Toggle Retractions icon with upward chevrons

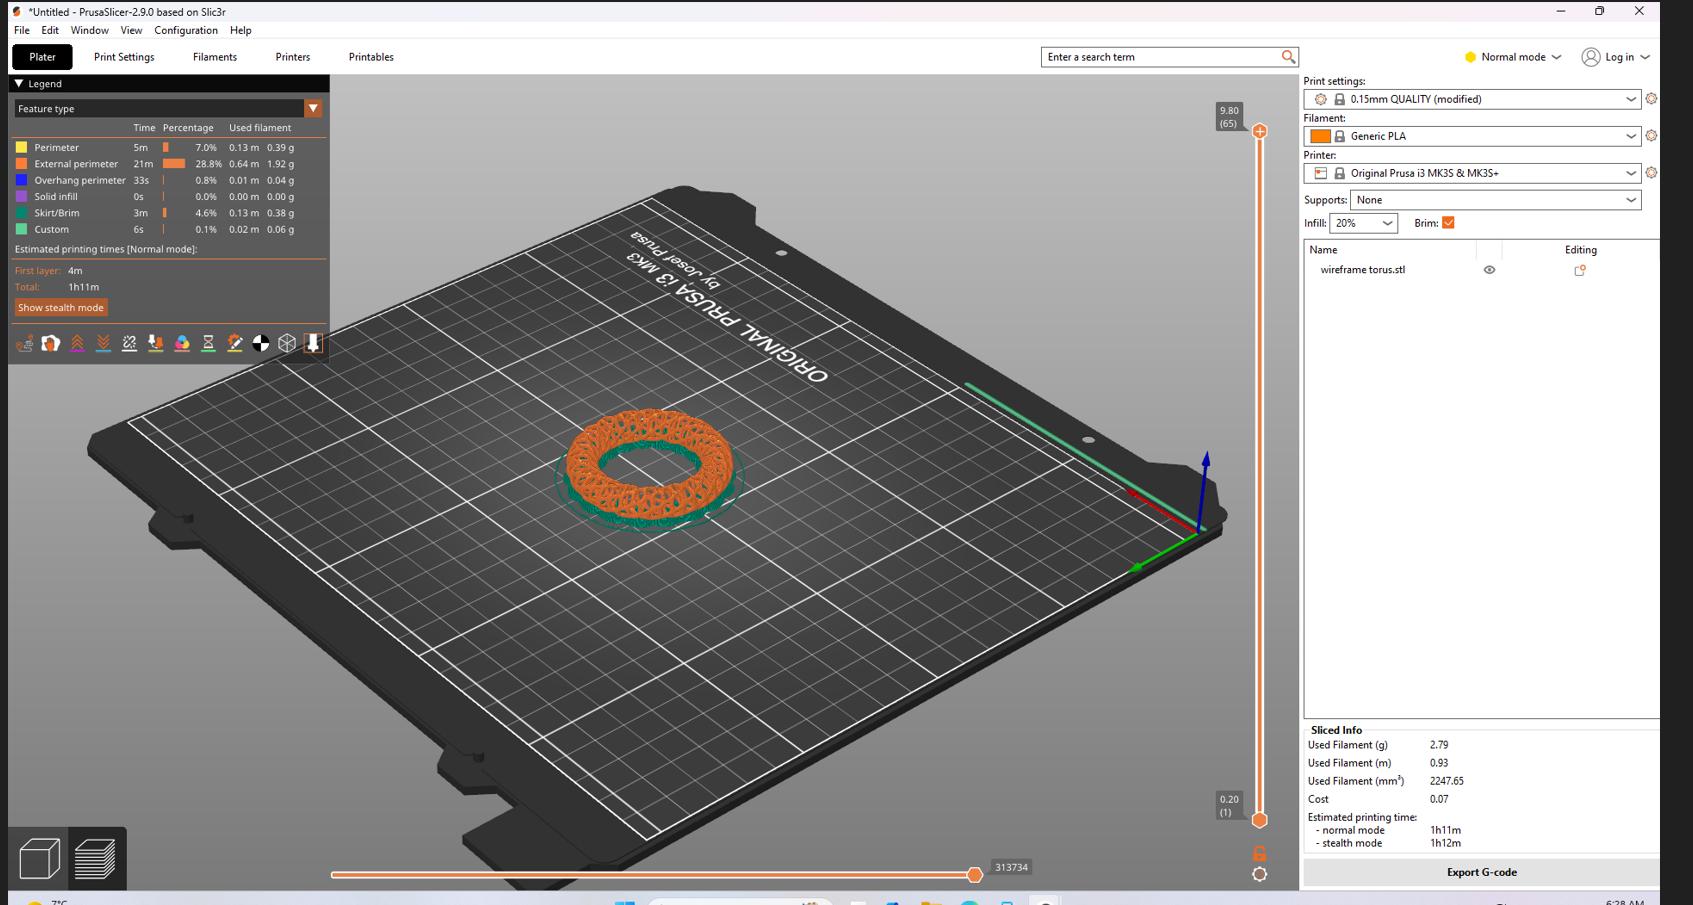click(77, 343)
